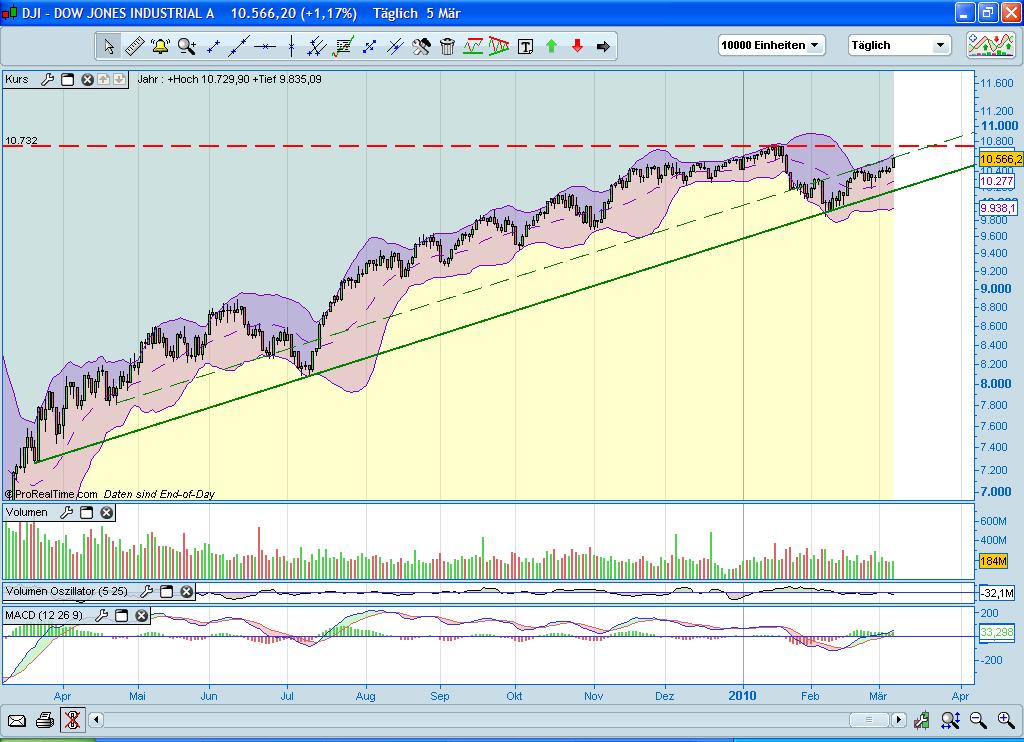
Task: Click the 9.938,1 lower band label
Action: click(x=998, y=208)
